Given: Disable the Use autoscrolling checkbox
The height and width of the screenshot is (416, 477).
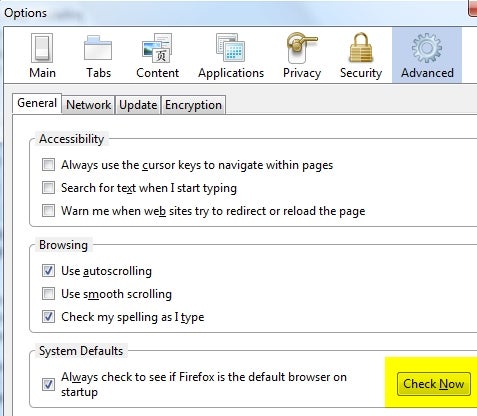Looking at the screenshot, I should click(48, 271).
